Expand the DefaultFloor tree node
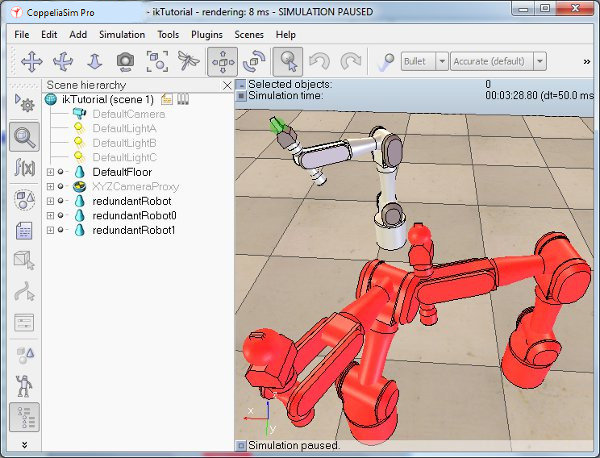The height and width of the screenshot is (458, 600). [50, 172]
